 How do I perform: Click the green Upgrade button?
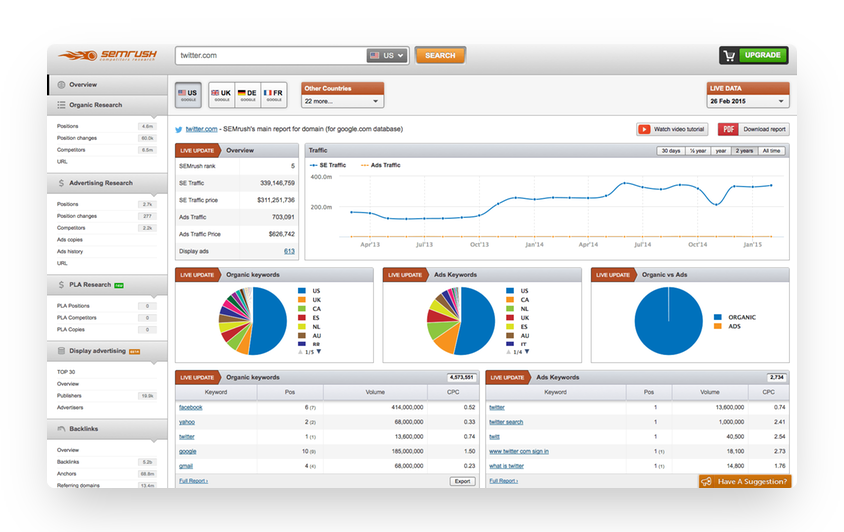pos(763,55)
